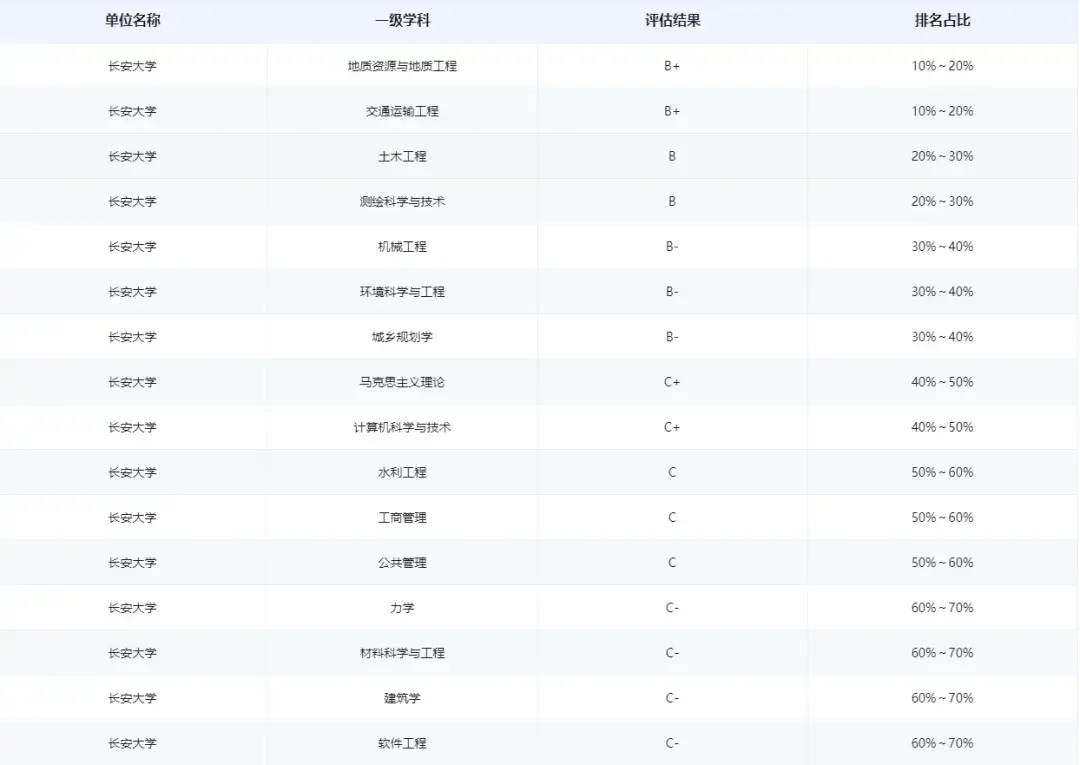Viewport: 1080px width, 765px height.
Task: Select the 软件工程 subject cell
Action: click(x=402, y=744)
